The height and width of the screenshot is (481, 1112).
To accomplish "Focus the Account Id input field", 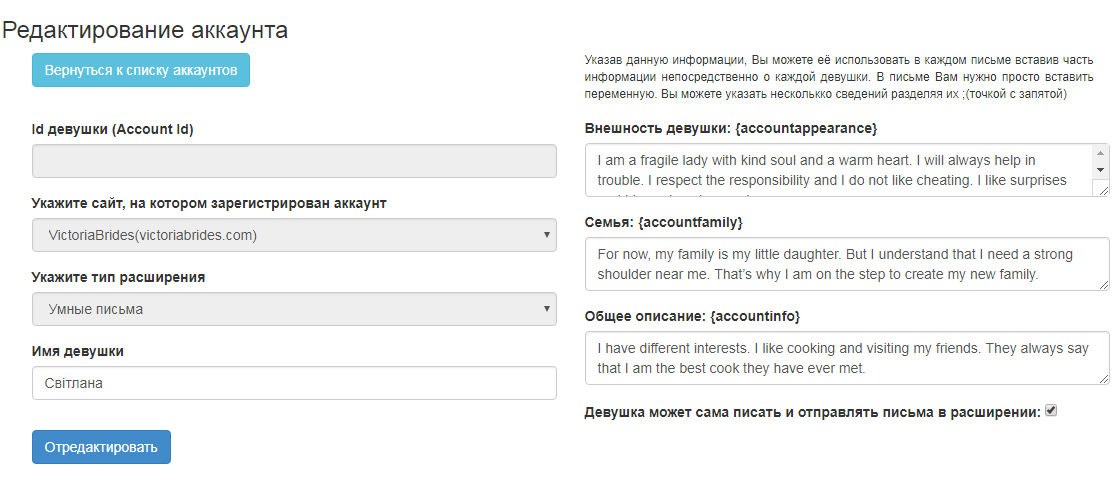I will coord(294,161).
